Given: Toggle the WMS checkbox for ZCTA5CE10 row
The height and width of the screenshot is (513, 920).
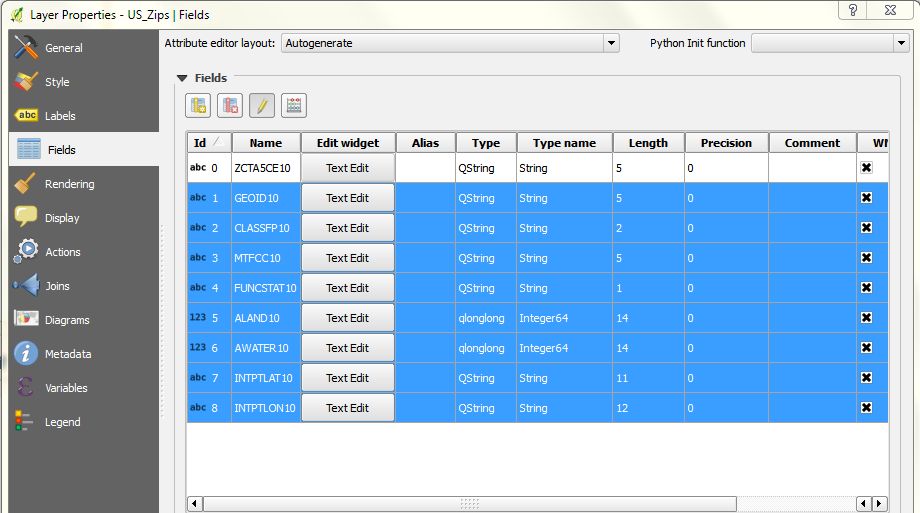Looking at the screenshot, I should 866,168.
